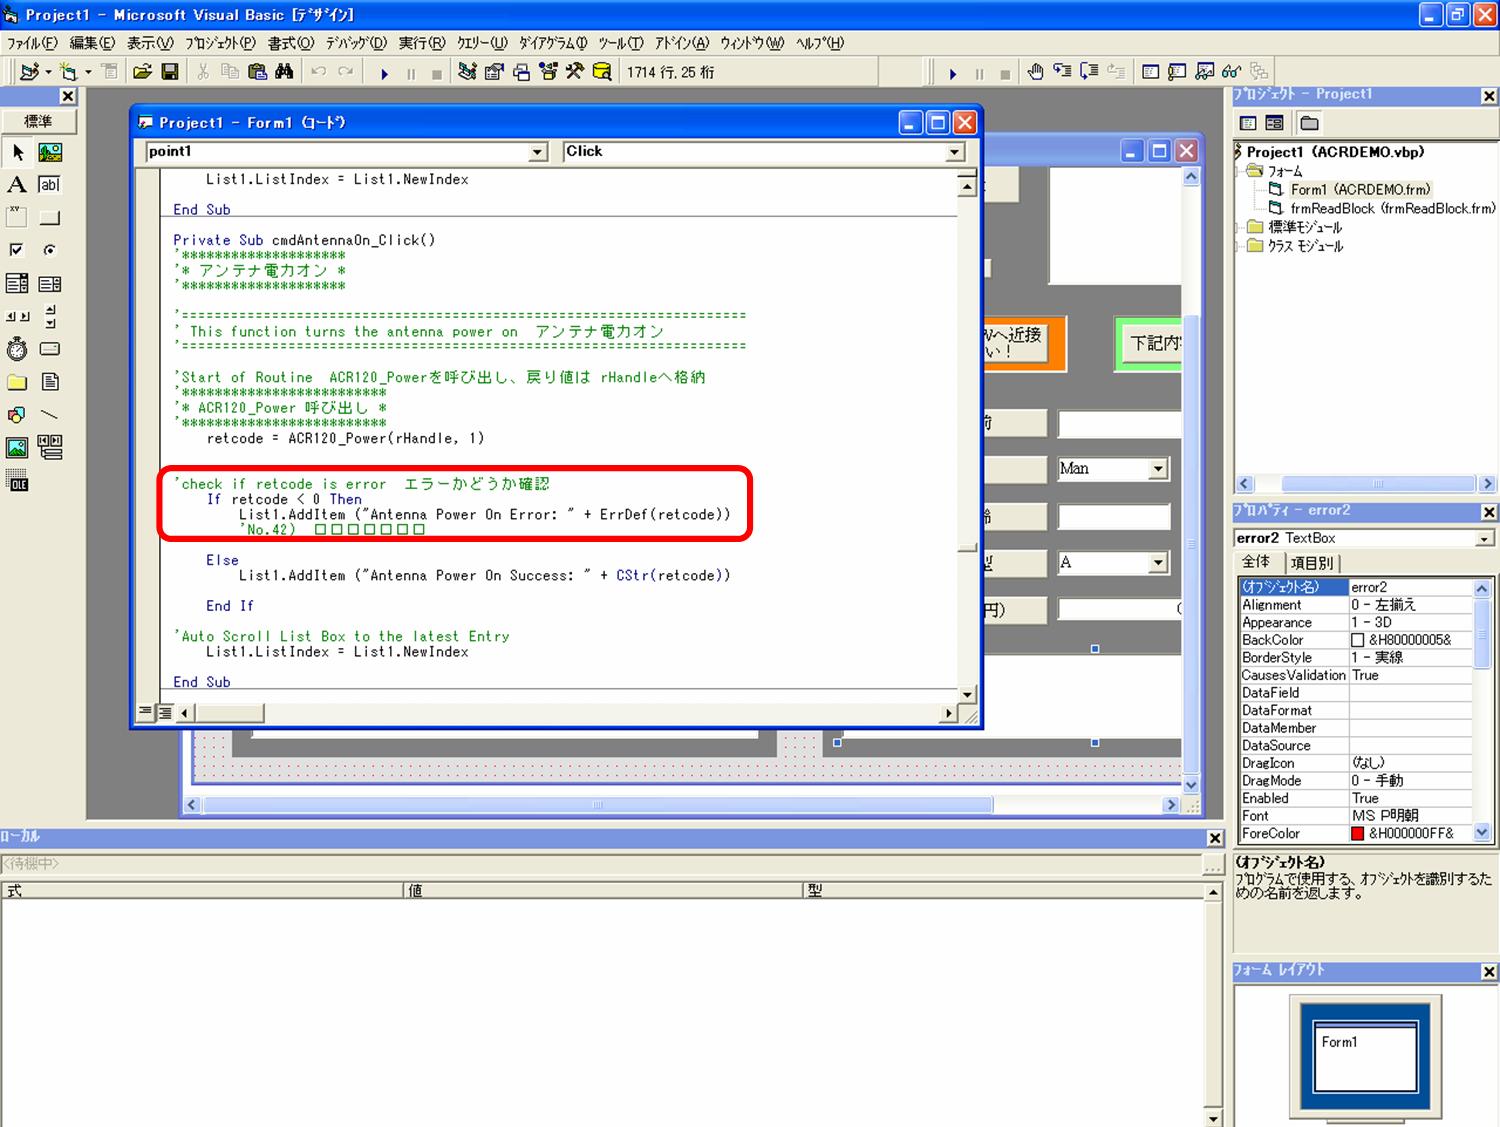This screenshot has width=1500, height=1127.
Task: Open the ファイル(F) menu
Action: pyautogui.click(x=32, y=43)
